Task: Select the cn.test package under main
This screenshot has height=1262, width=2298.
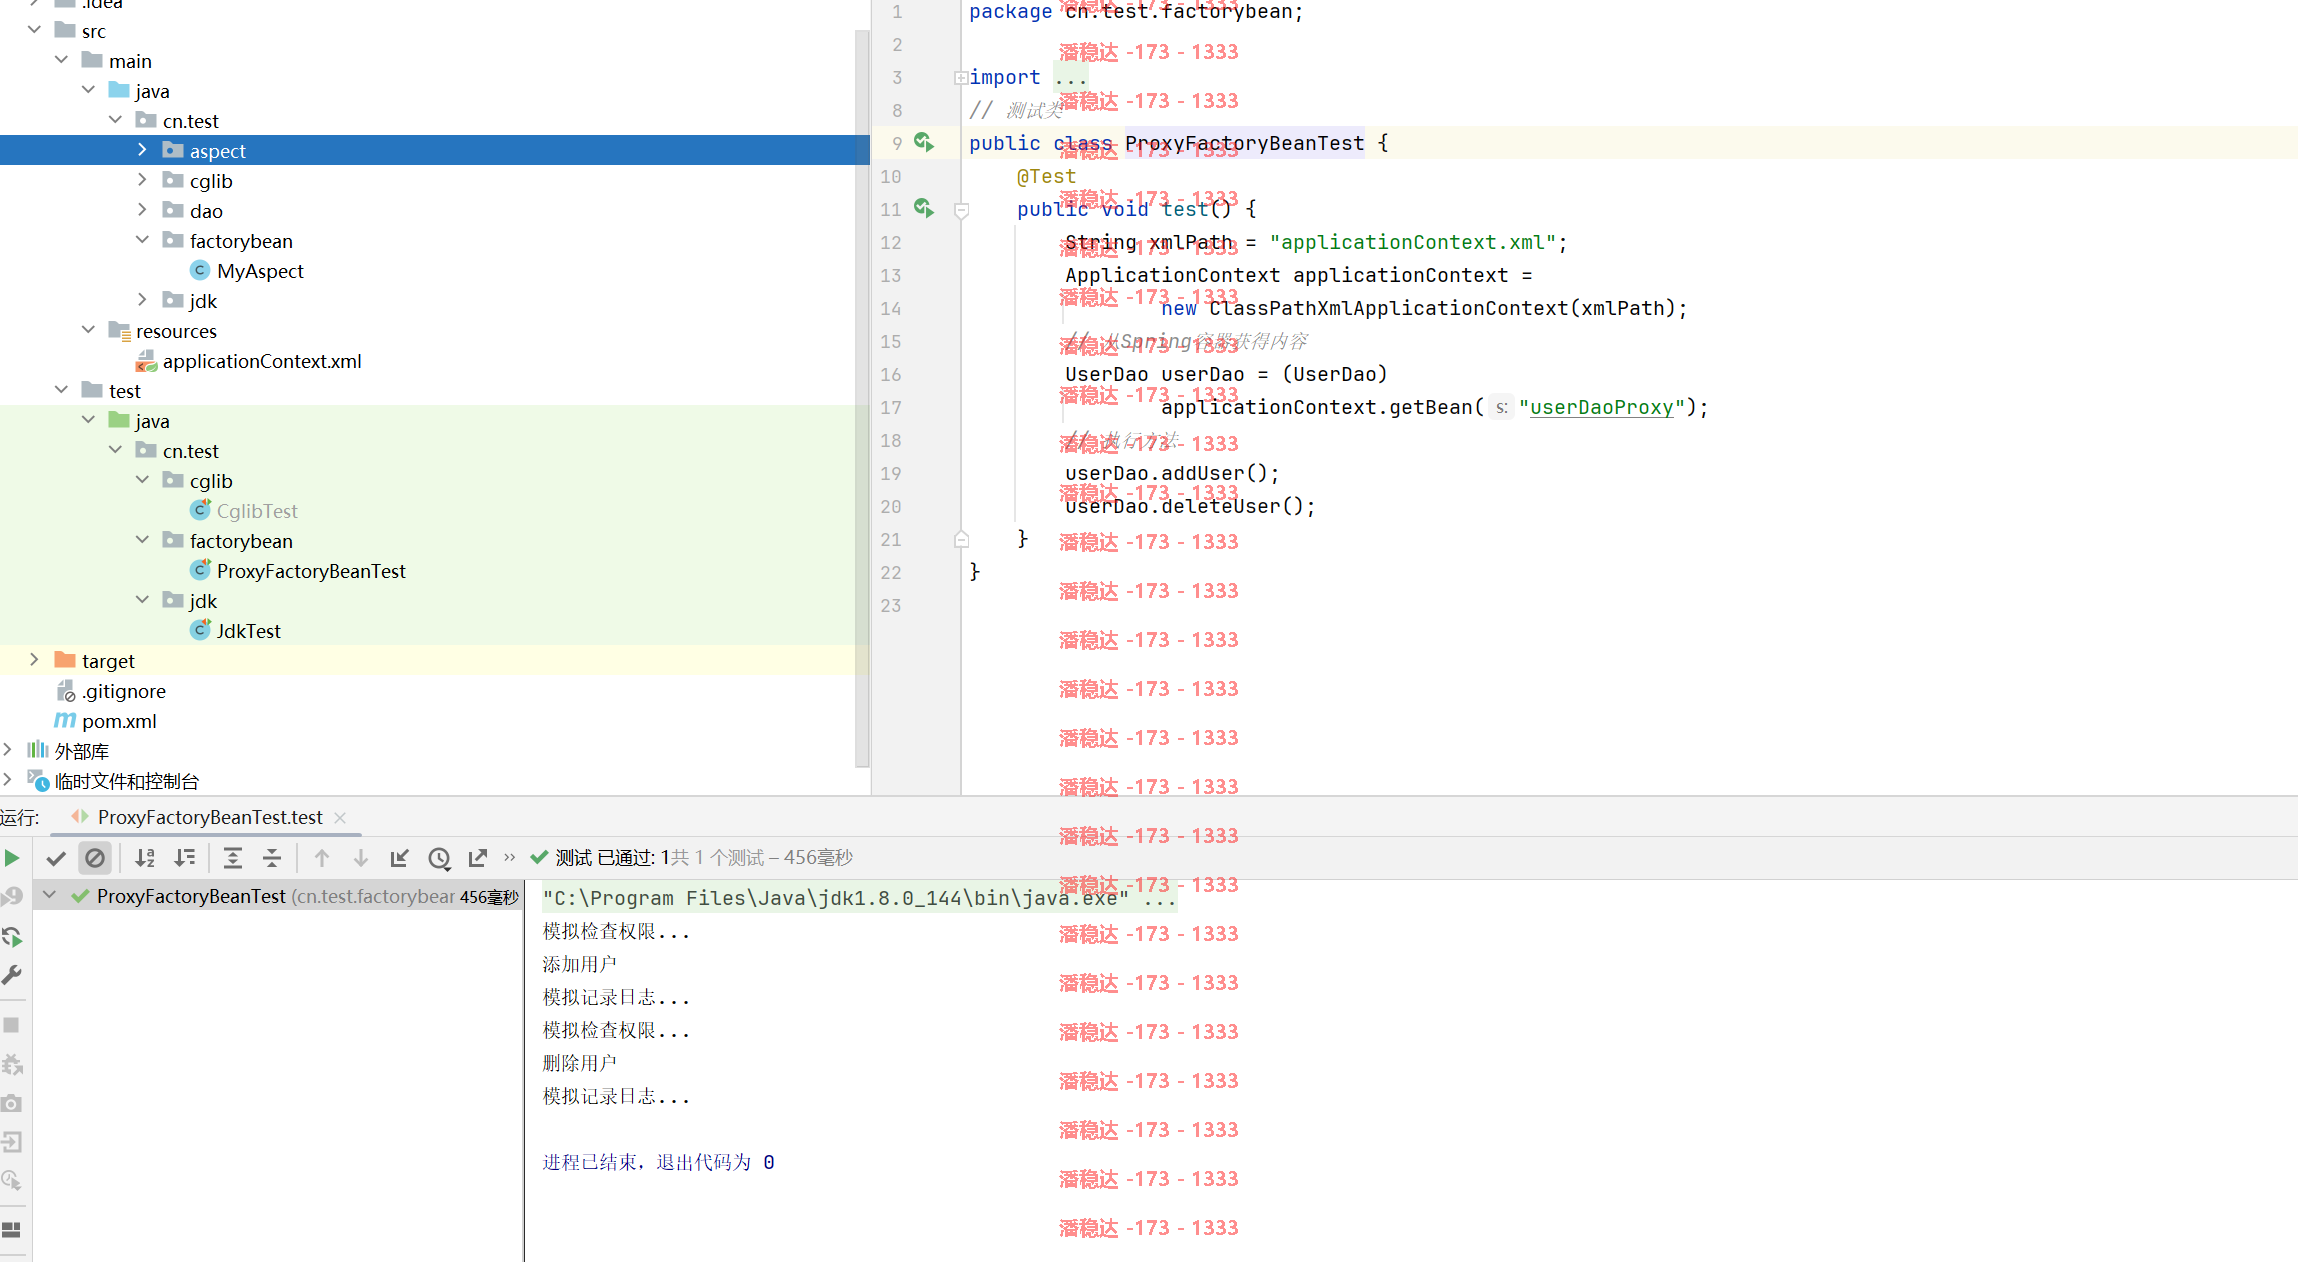Action: coord(190,121)
